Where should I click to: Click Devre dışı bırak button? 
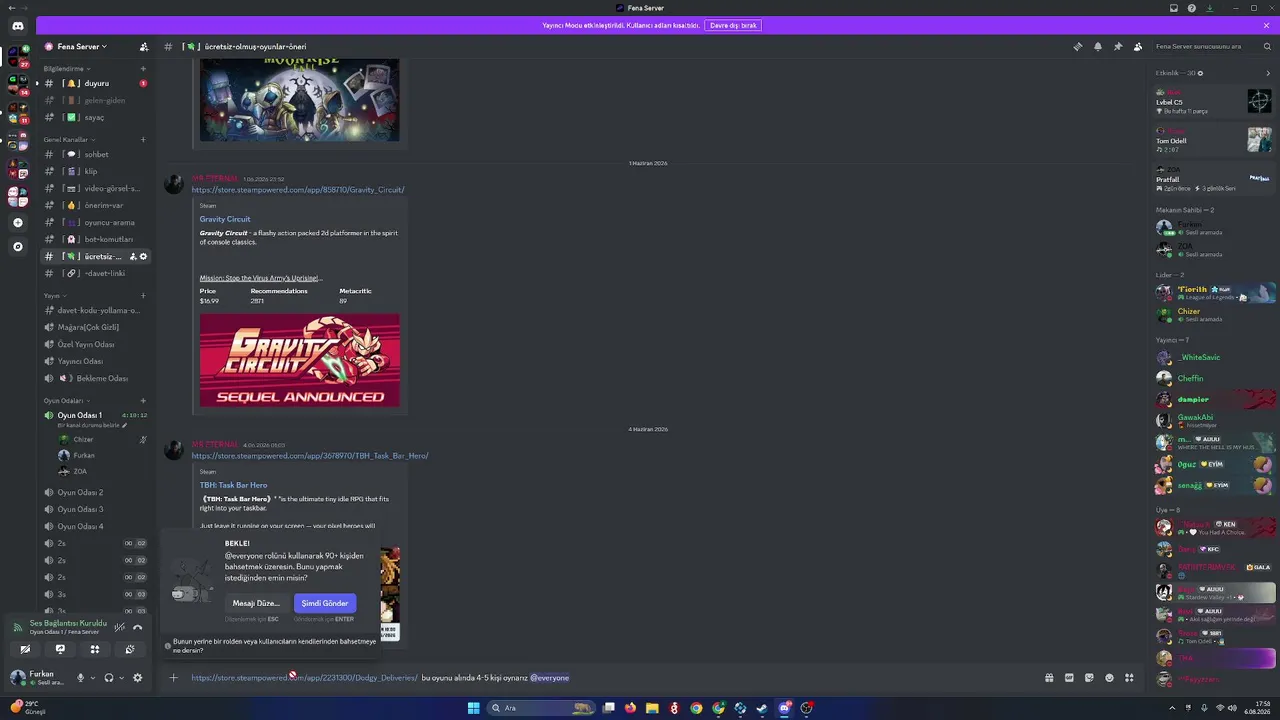[733, 25]
